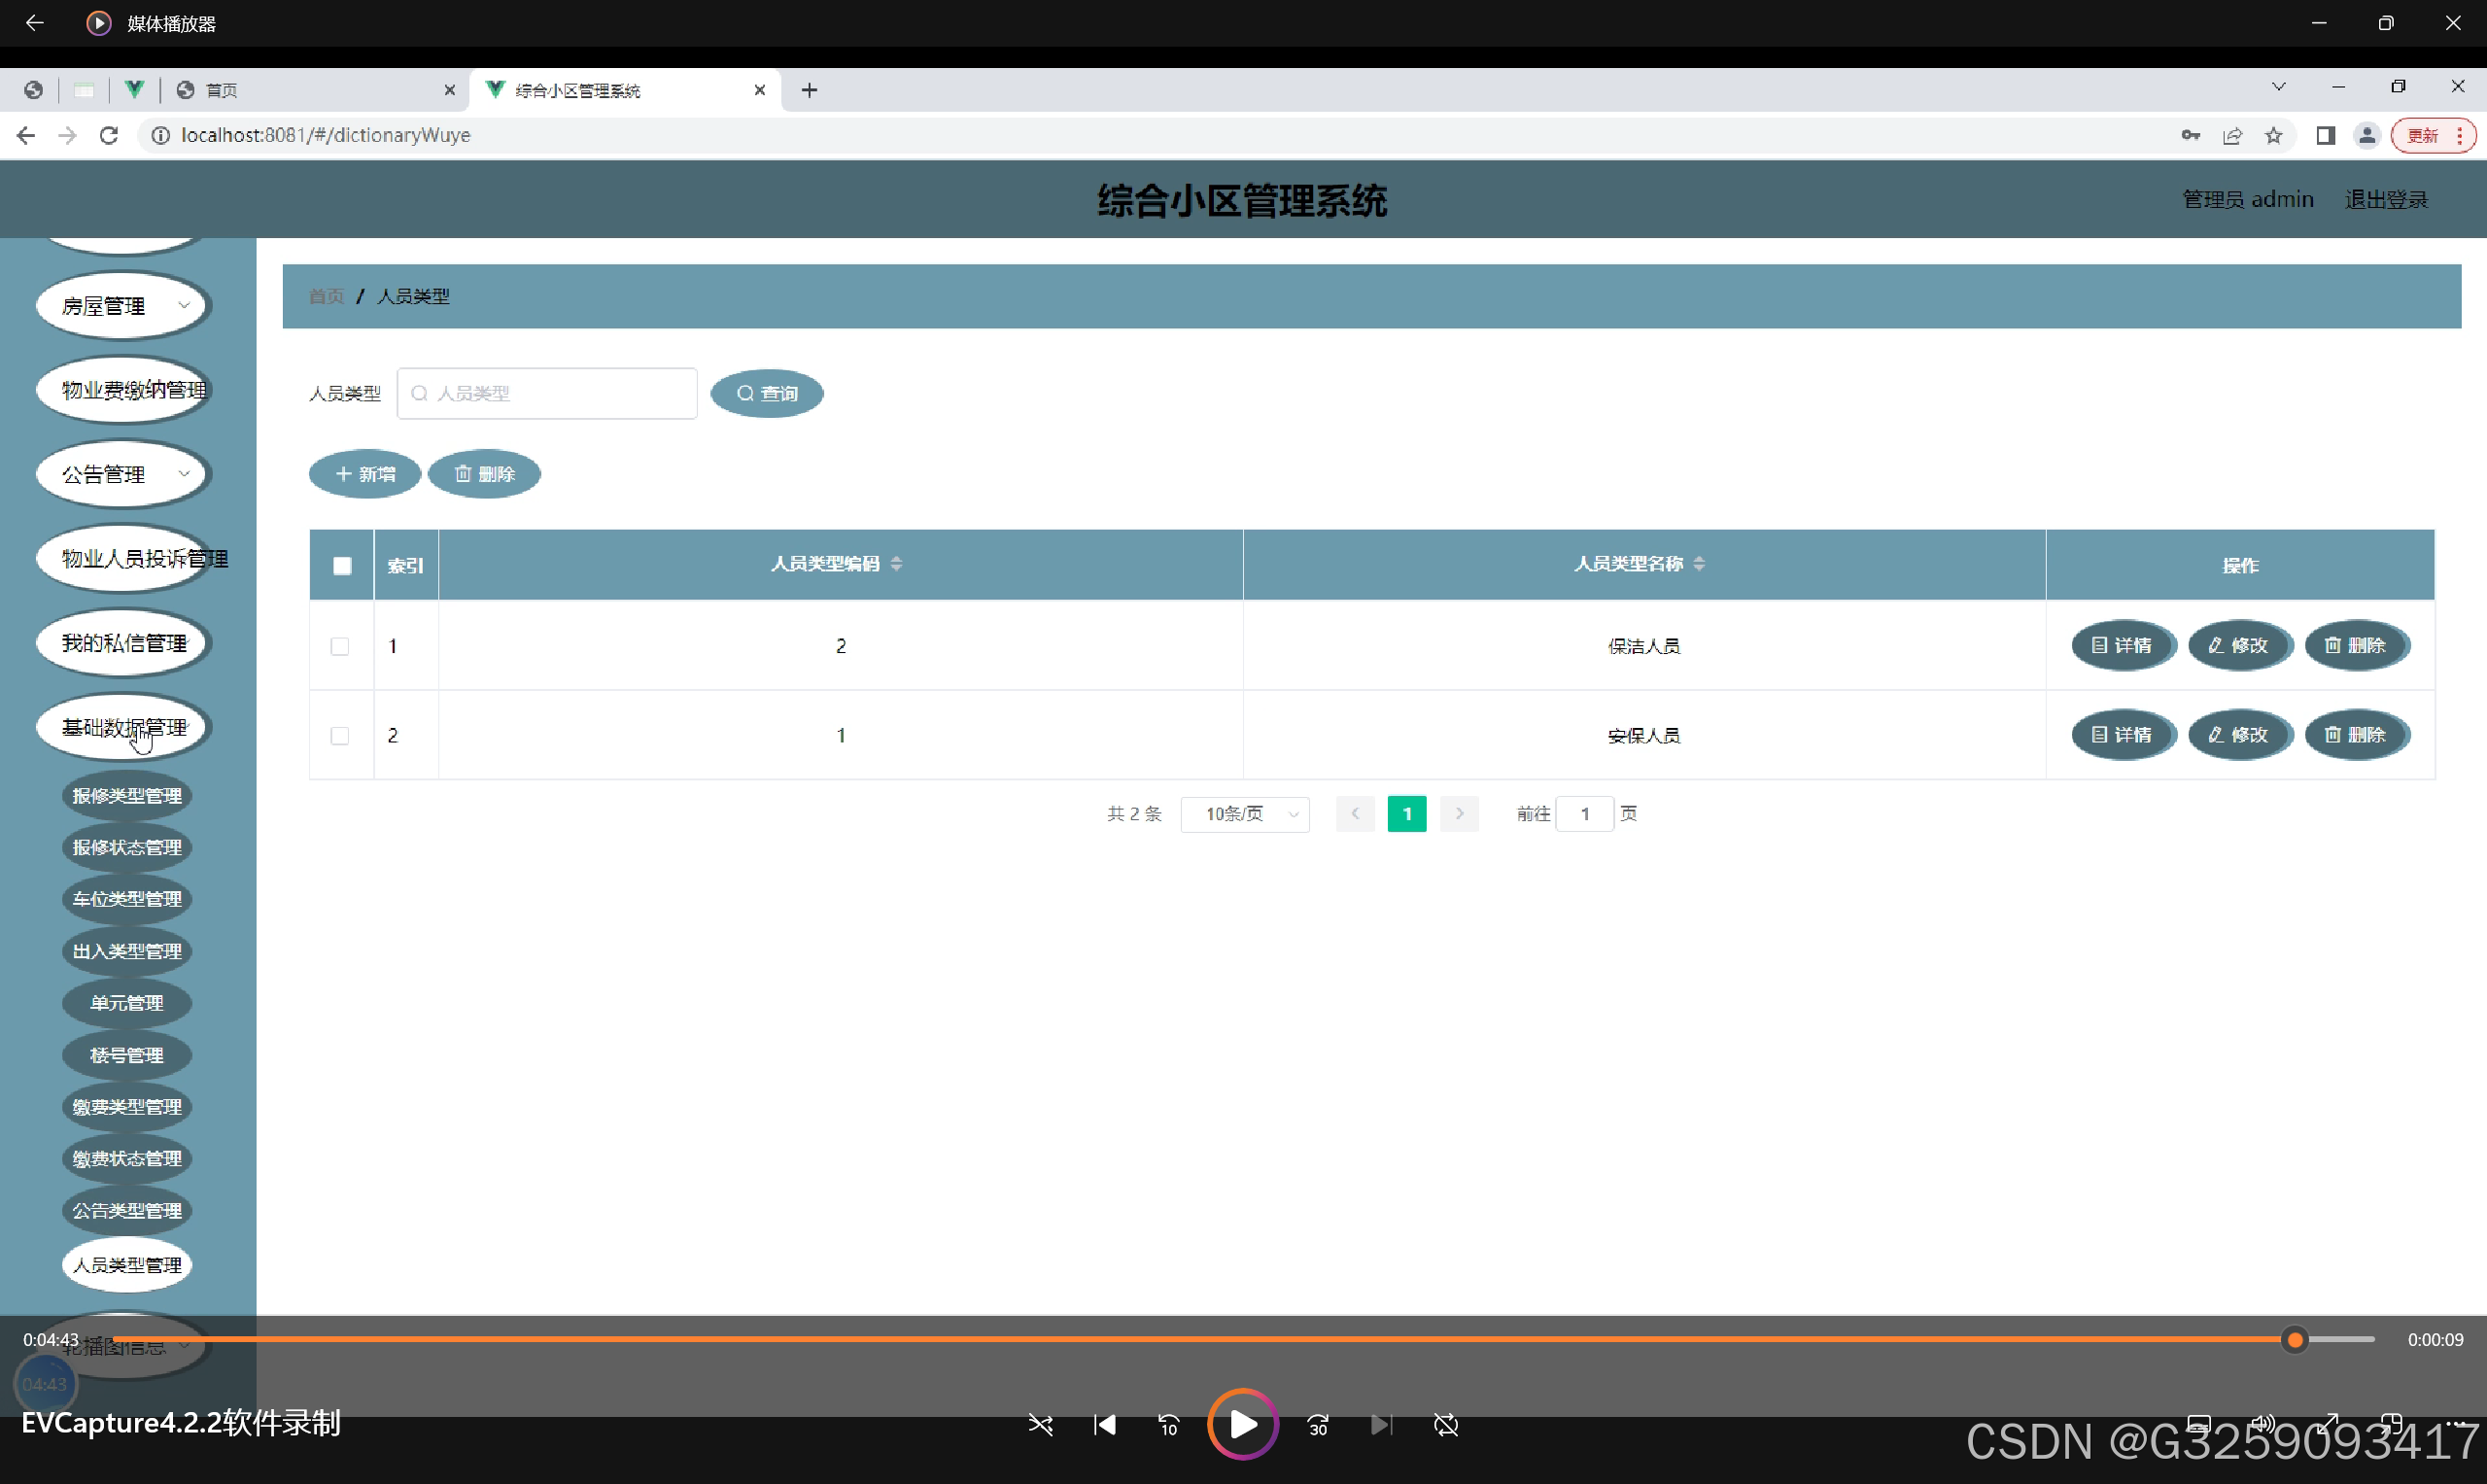Screen dimensions: 2487x1484
Task: Click the 新增 add button
Action: coord(365,474)
